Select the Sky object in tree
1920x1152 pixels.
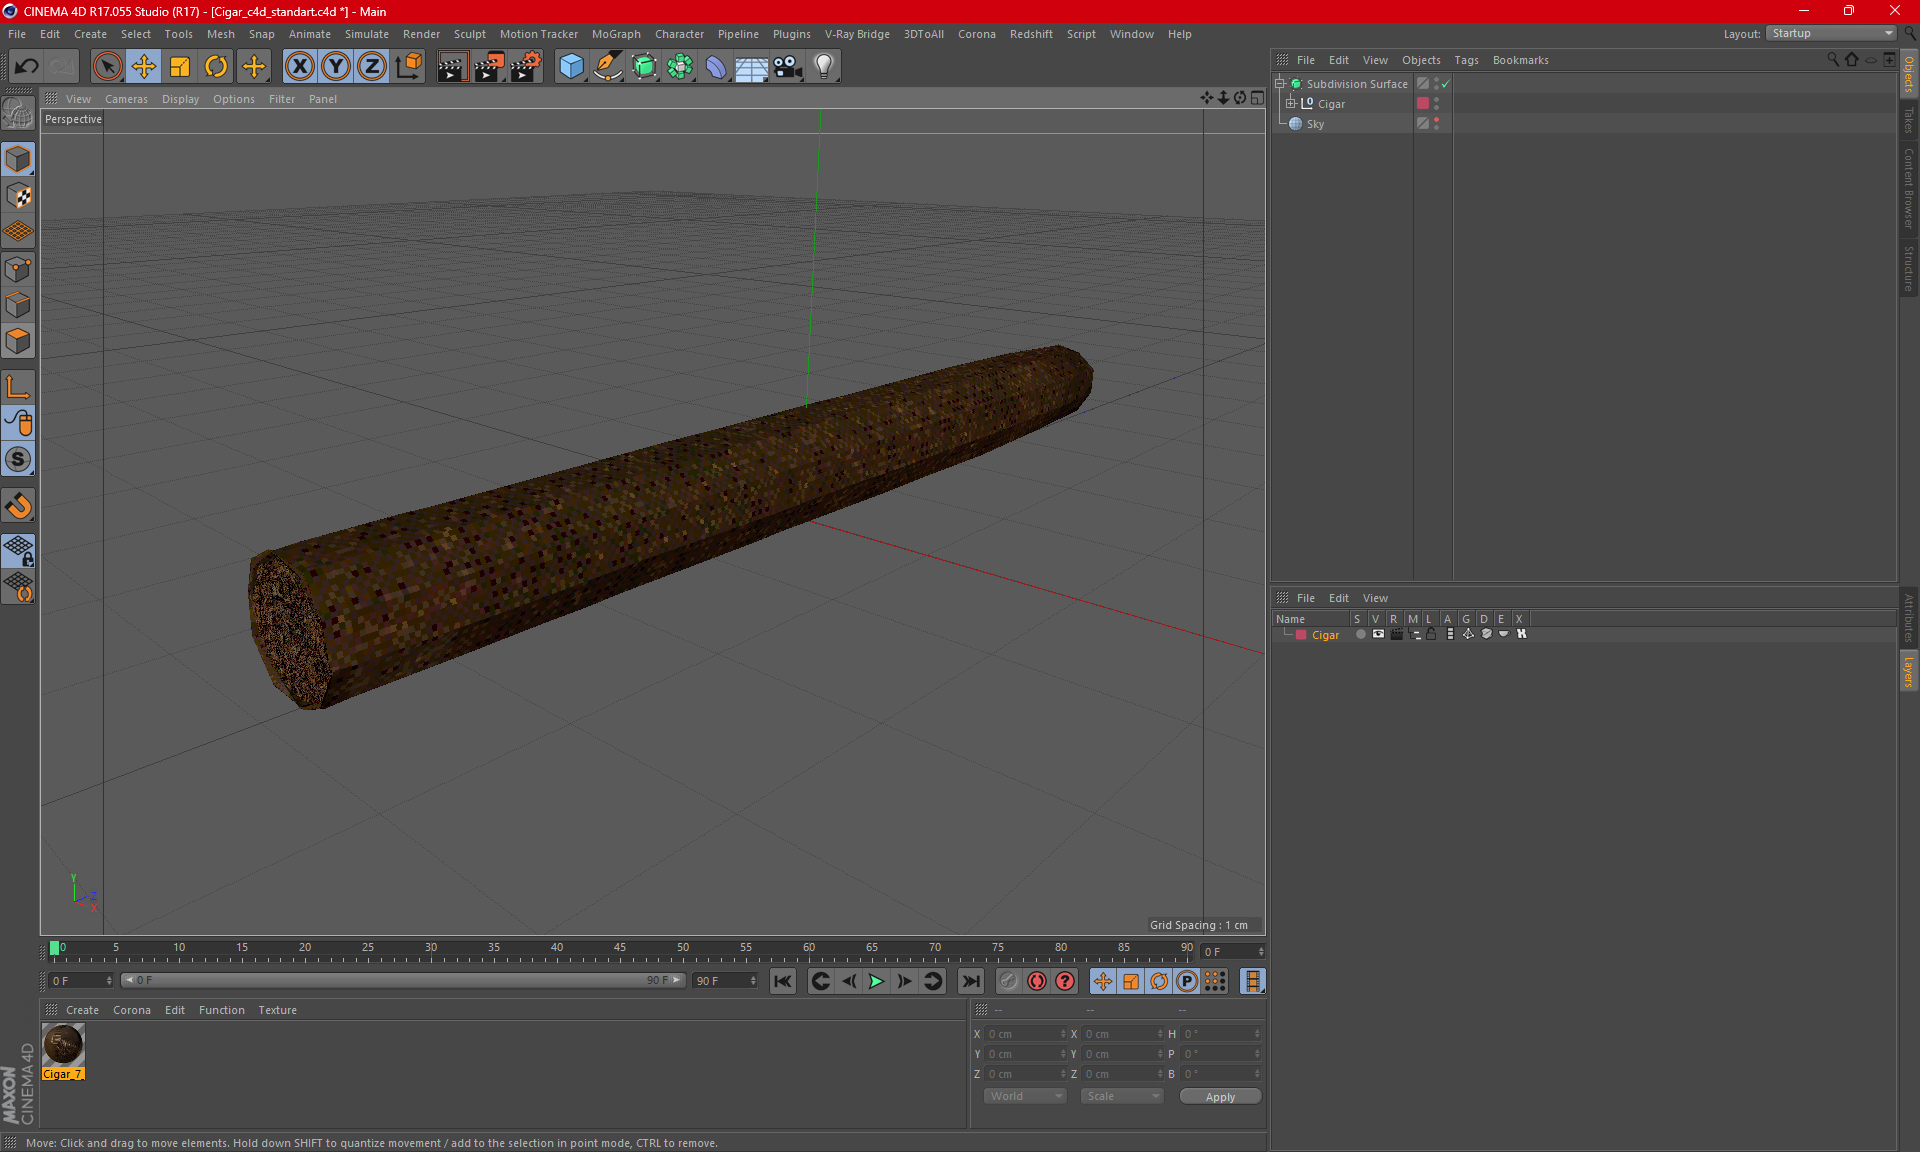[1315, 124]
